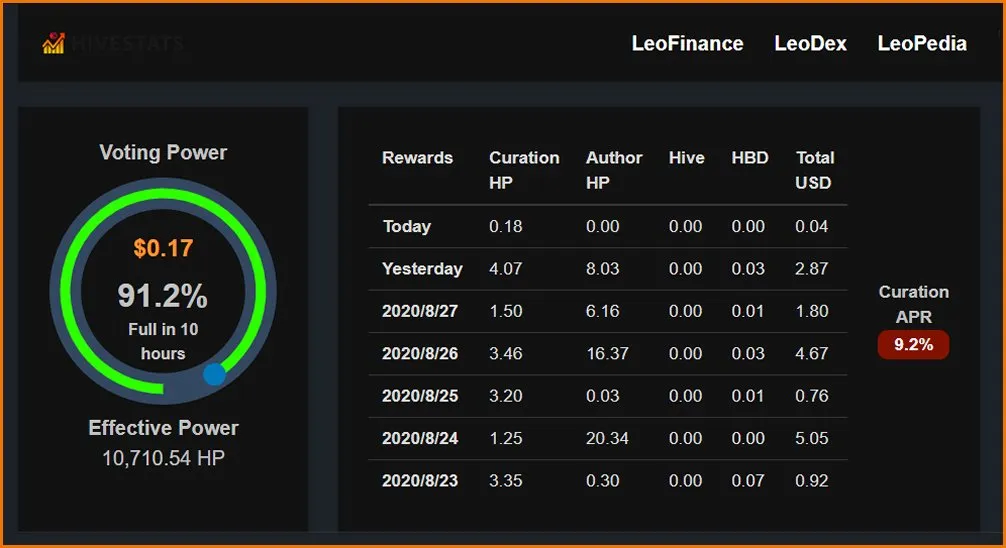
Task: Click the 0.30 author HP value
Action: [602, 481]
